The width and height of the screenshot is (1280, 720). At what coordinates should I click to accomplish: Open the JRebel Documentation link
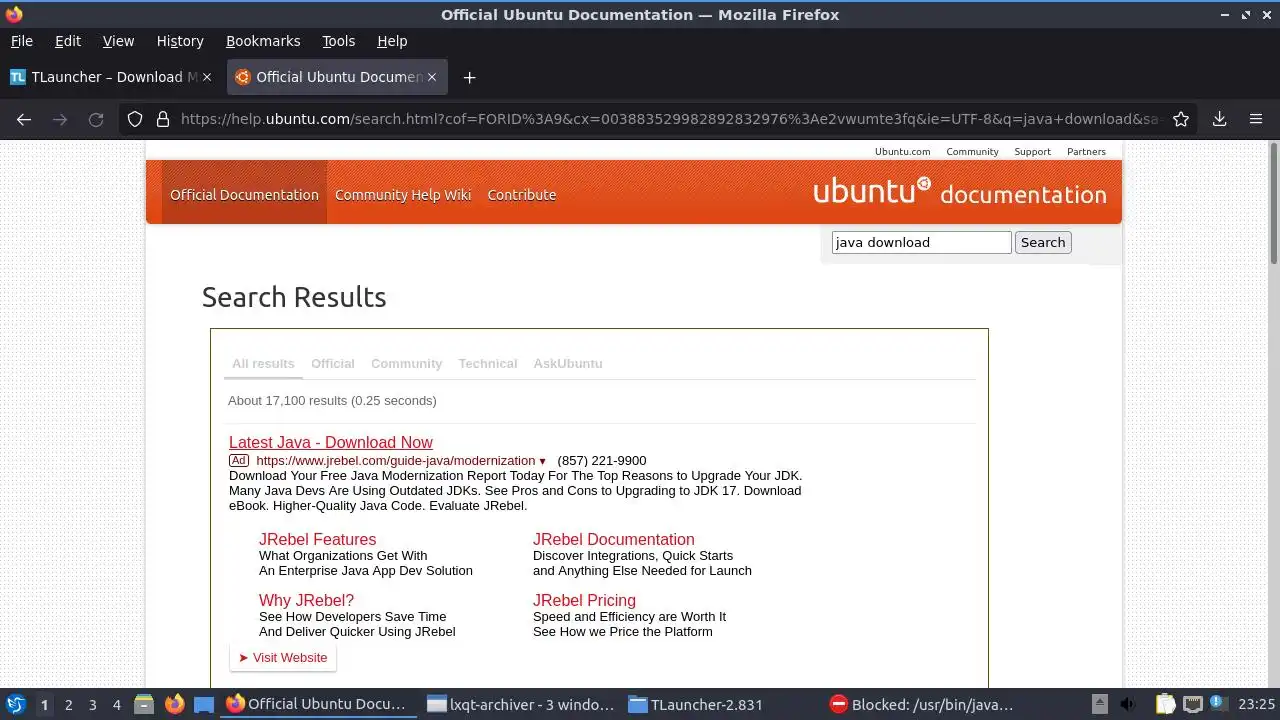614,539
